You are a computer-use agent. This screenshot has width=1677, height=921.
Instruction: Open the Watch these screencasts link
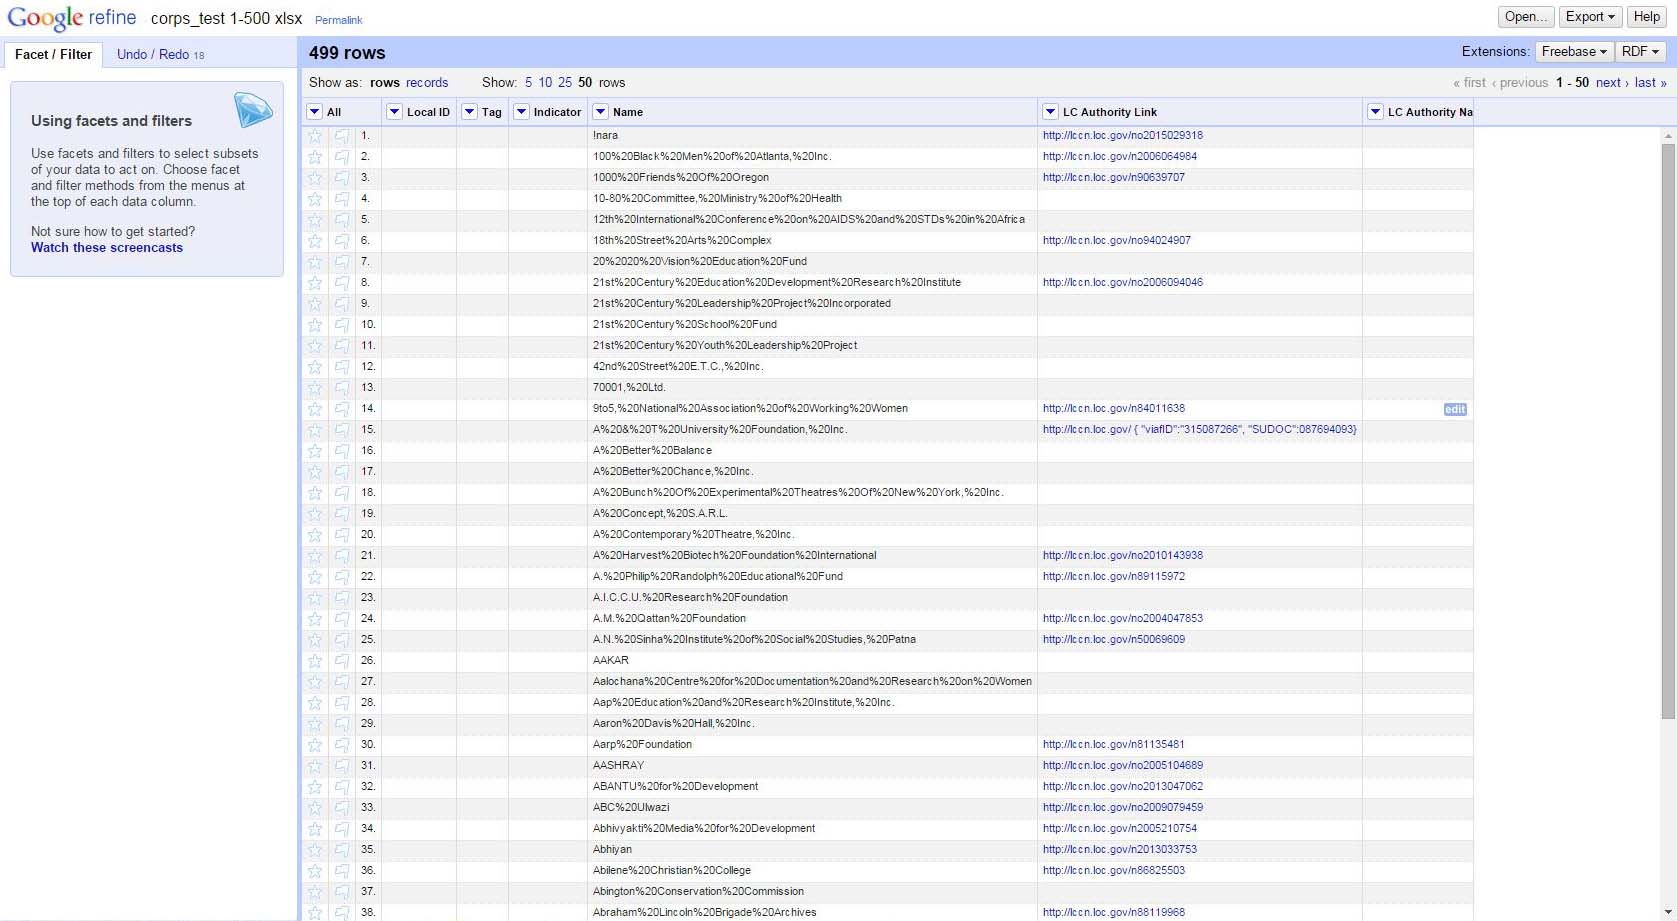[x=107, y=248]
